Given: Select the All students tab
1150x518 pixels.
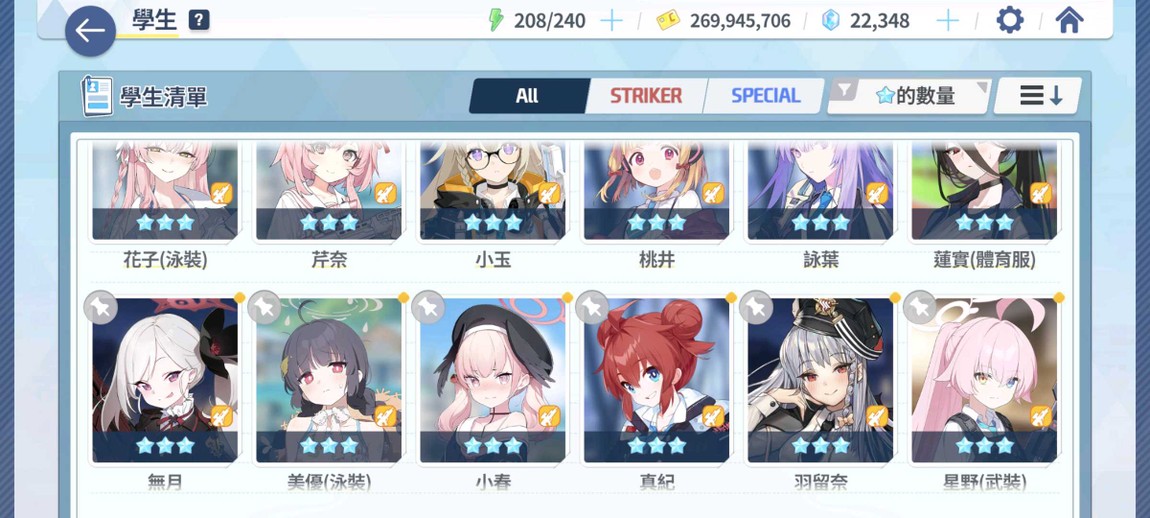Looking at the screenshot, I should 527,96.
